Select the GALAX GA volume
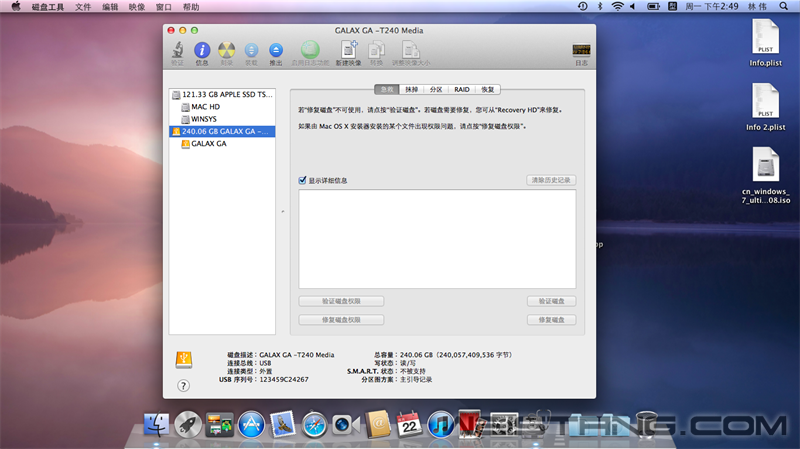This screenshot has height=449, width=800. [x=208, y=143]
